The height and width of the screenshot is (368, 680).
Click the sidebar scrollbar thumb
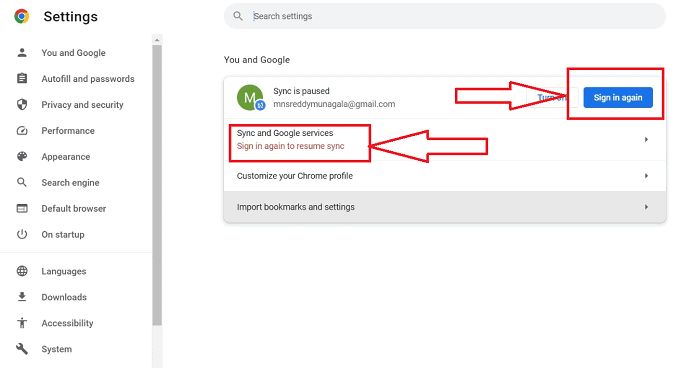click(157, 185)
